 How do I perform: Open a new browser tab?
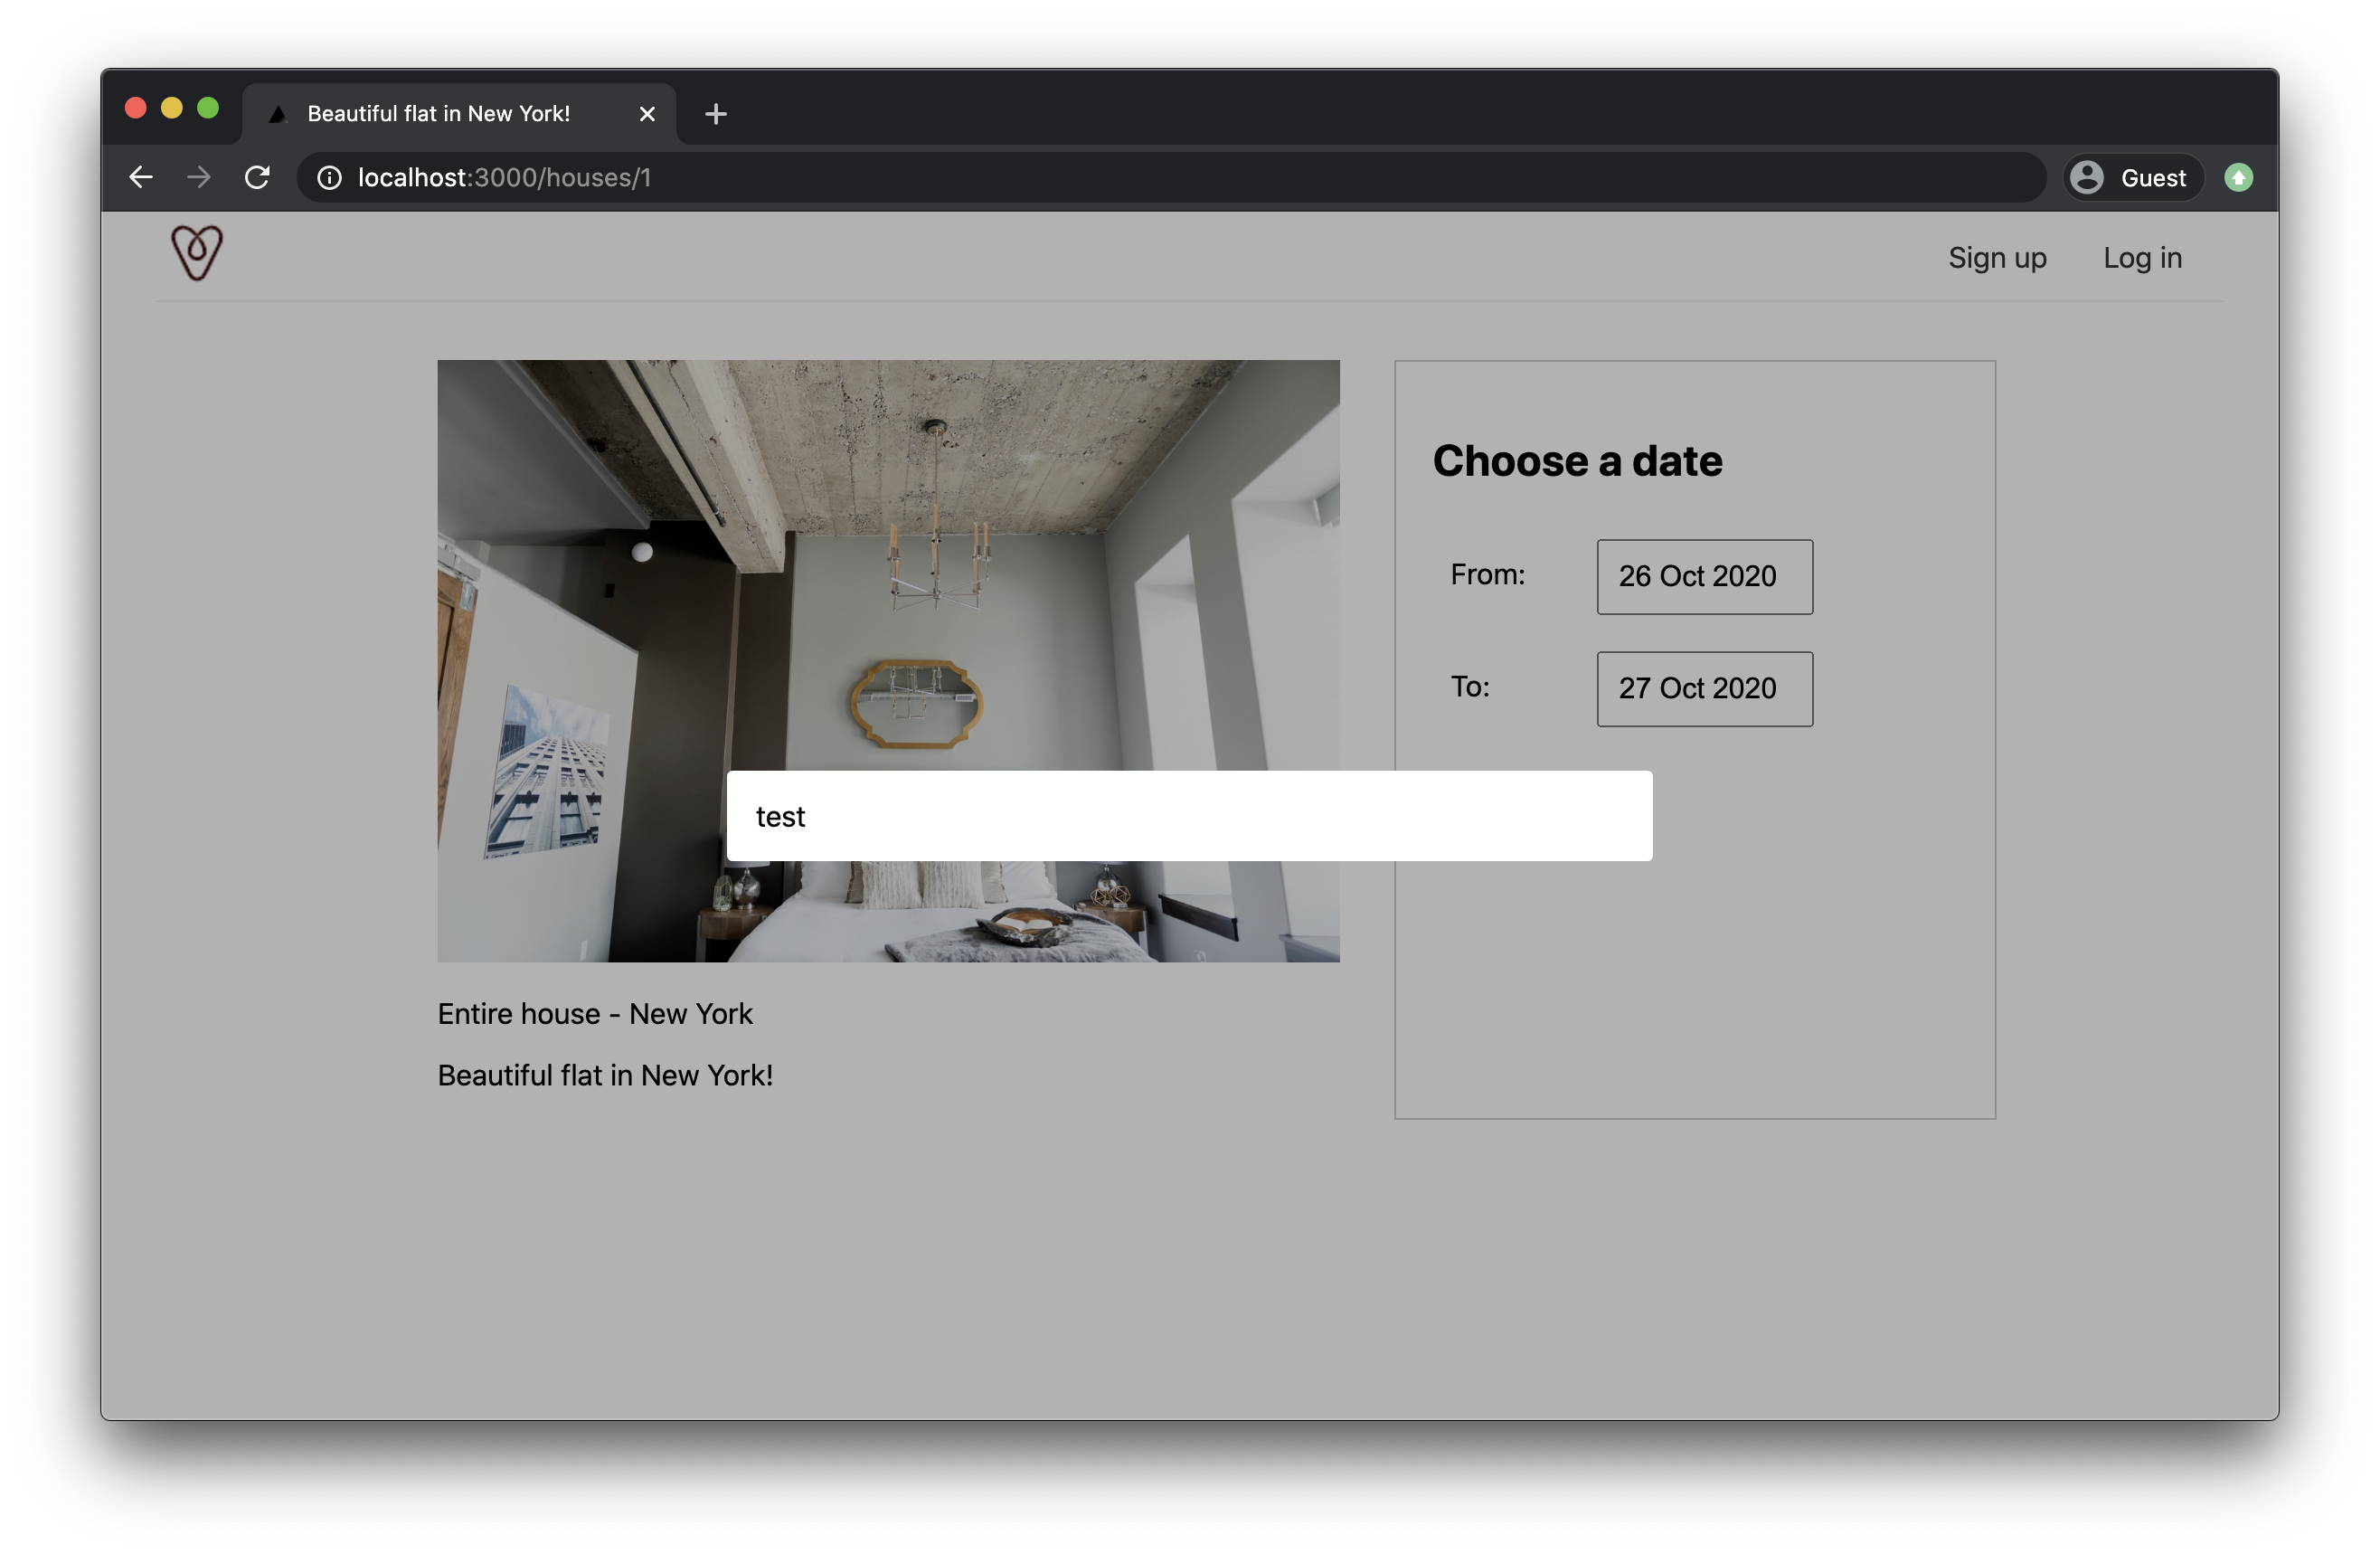point(715,114)
